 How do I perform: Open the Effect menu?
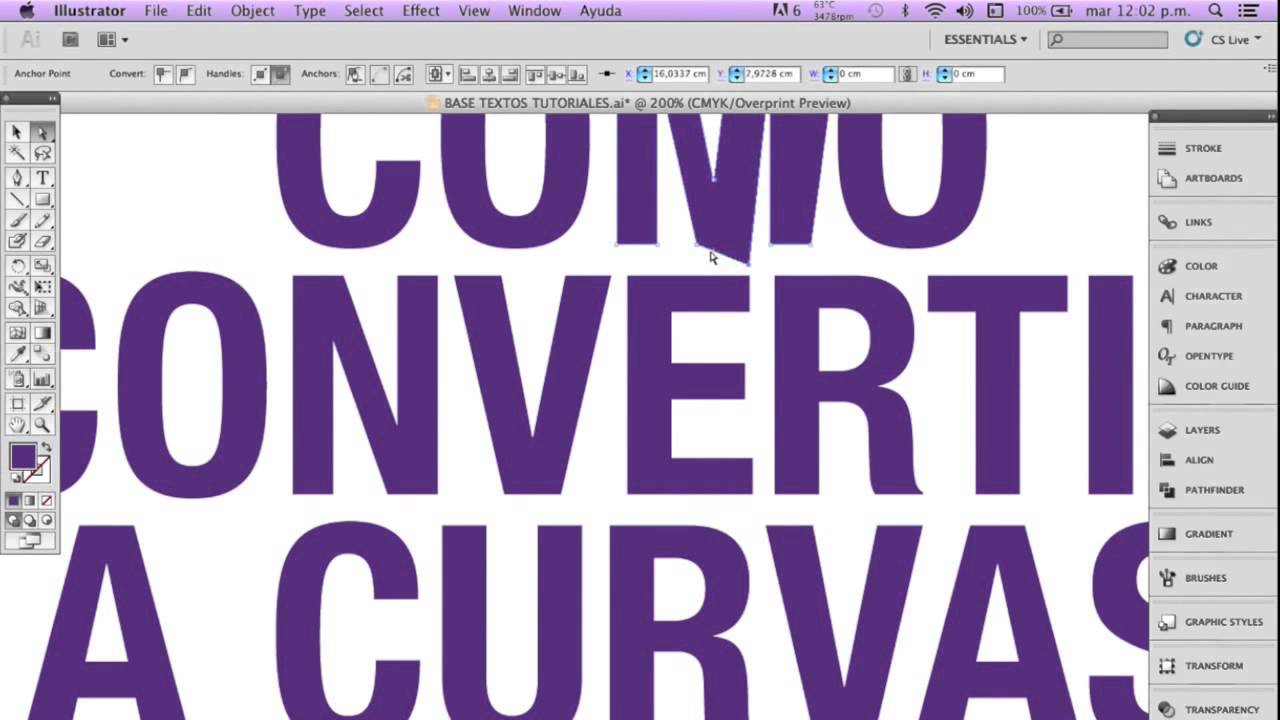tap(421, 11)
